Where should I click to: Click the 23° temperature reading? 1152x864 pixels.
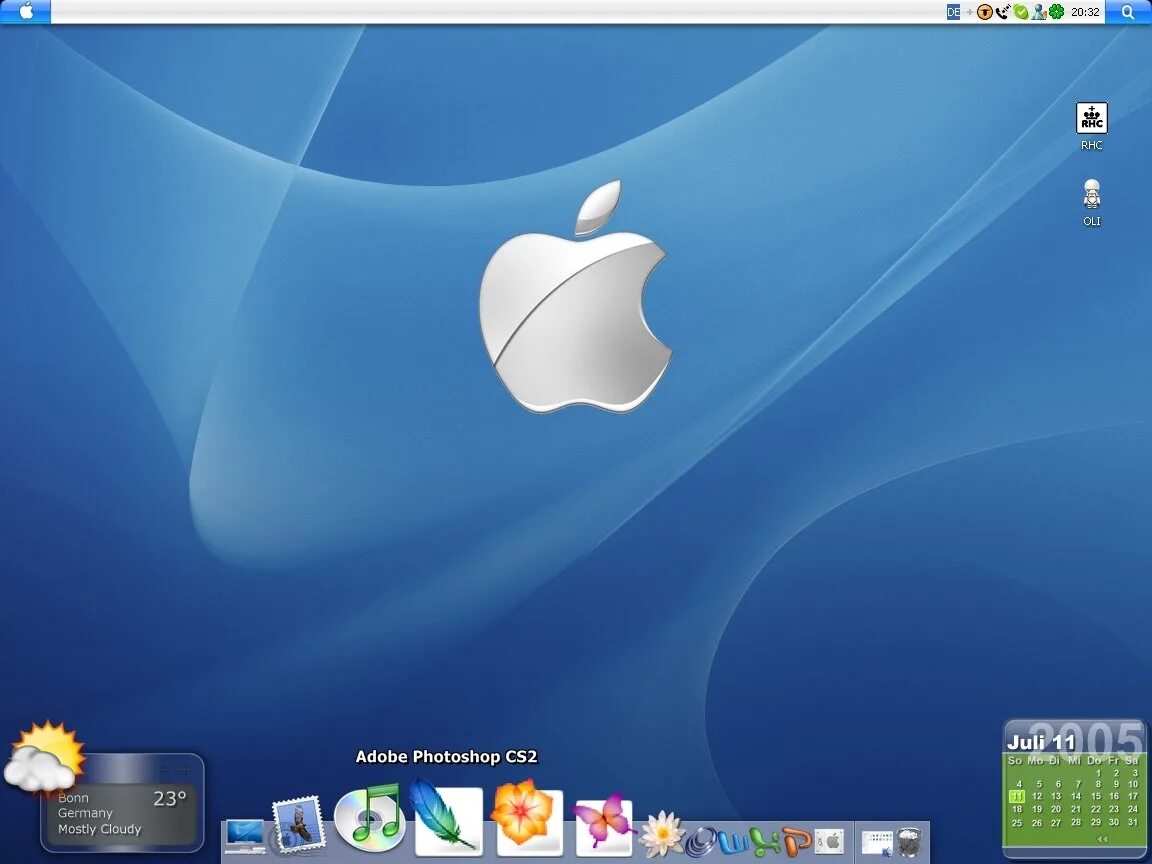coord(170,799)
